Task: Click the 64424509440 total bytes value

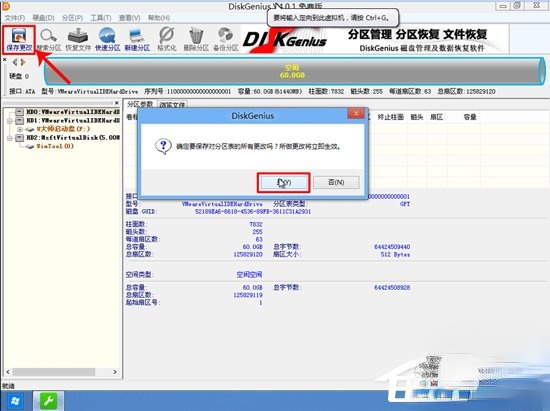Action: (x=392, y=247)
